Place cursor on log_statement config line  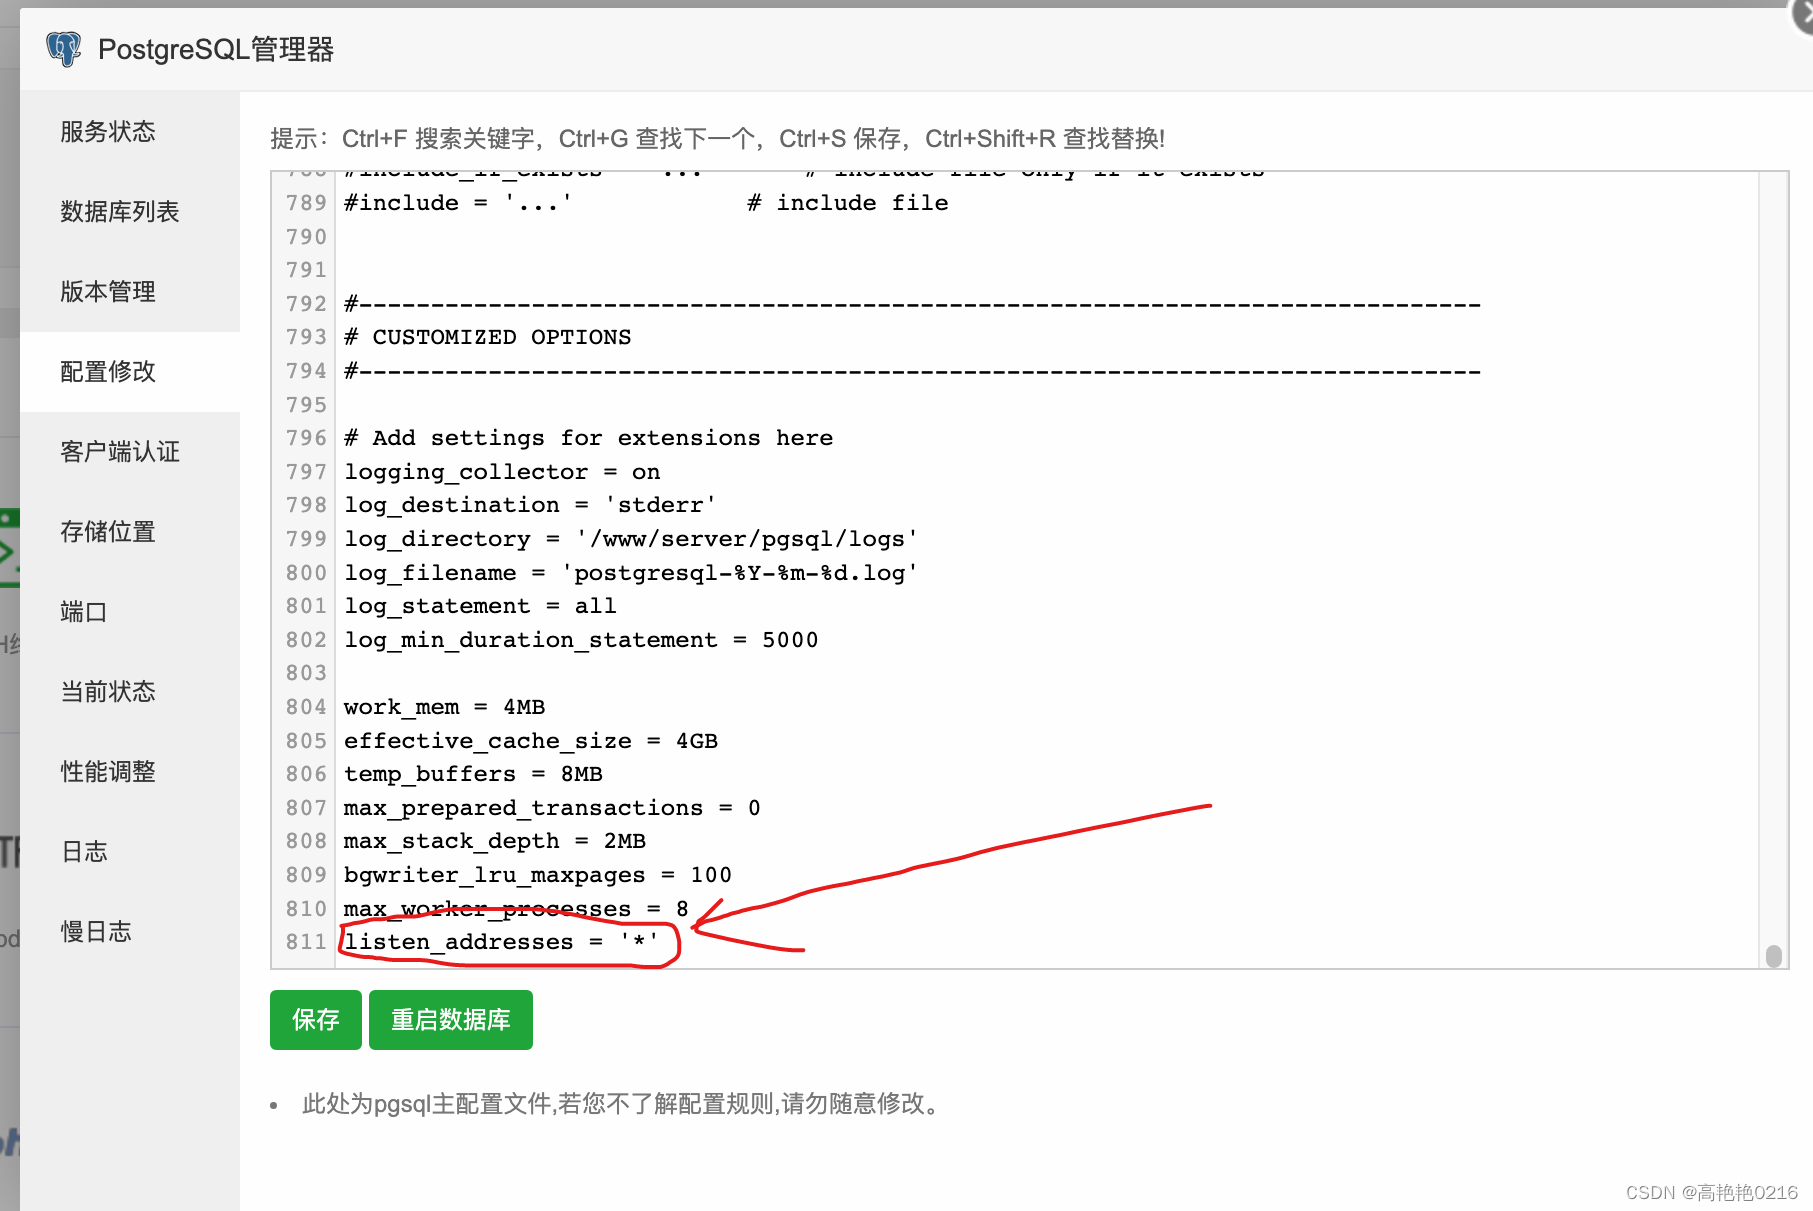(x=478, y=605)
